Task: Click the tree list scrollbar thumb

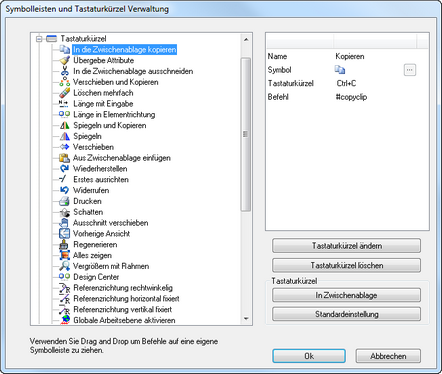Action: [x=246, y=134]
